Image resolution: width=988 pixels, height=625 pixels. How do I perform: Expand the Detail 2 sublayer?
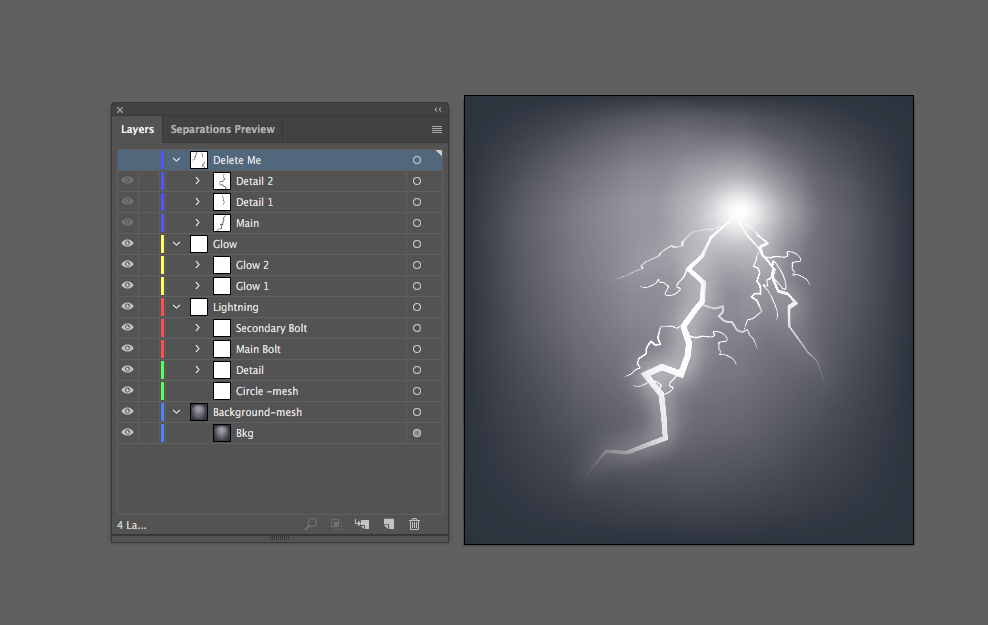tap(197, 181)
